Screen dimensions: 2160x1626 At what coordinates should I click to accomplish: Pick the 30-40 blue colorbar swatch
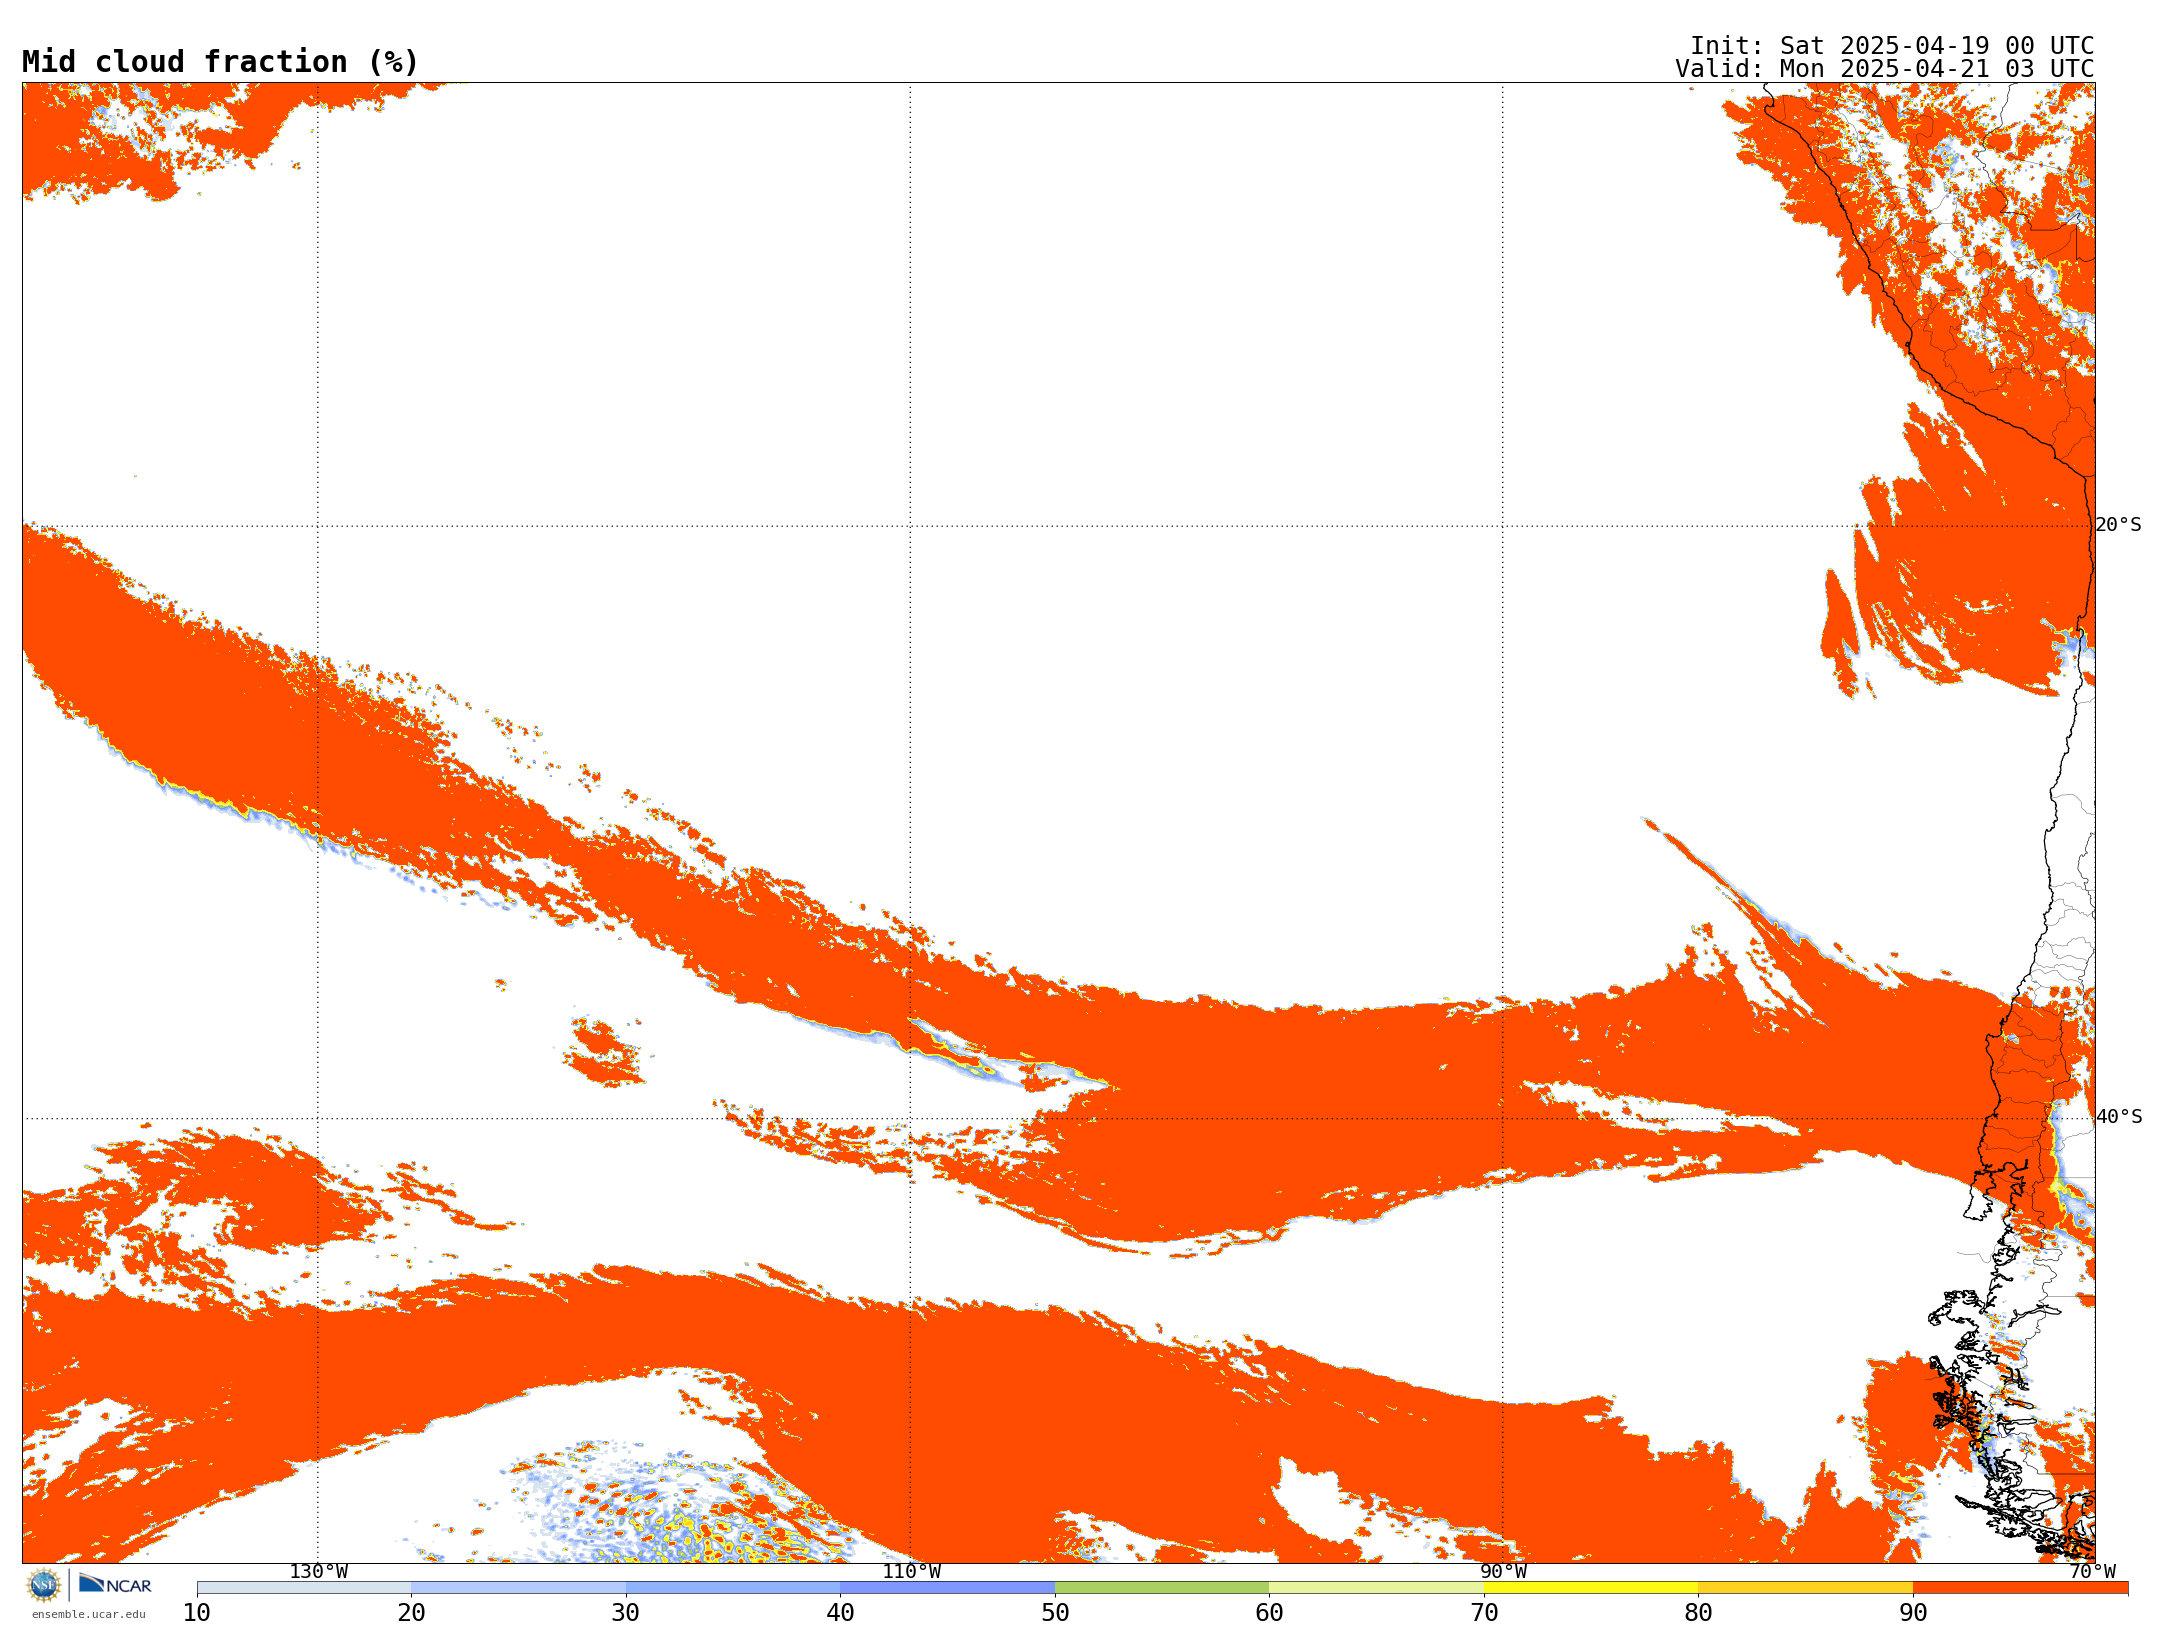[733, 1588]
